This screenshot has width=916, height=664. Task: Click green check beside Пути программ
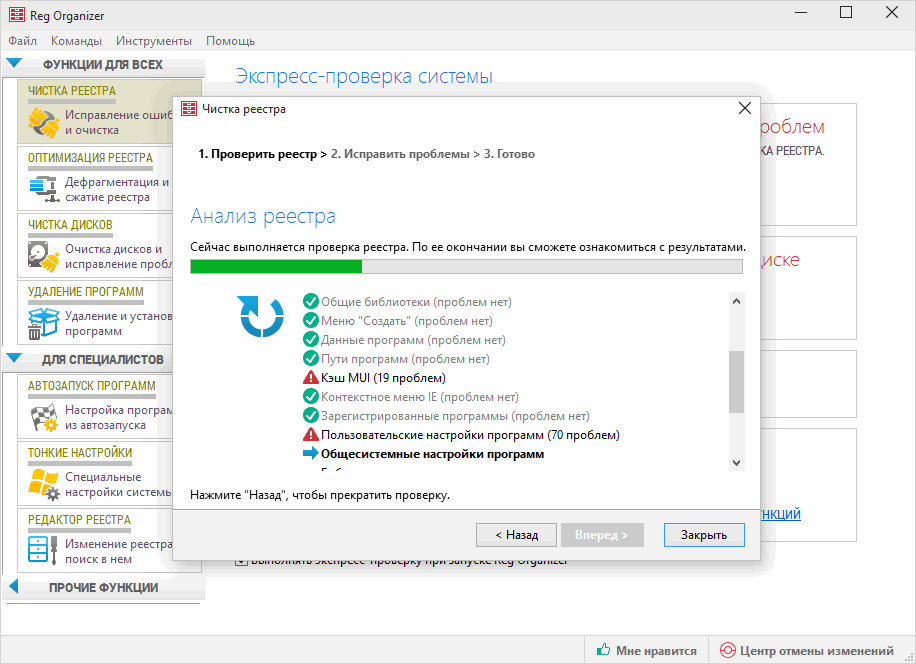pyautogui.click(x=311, y=359)
